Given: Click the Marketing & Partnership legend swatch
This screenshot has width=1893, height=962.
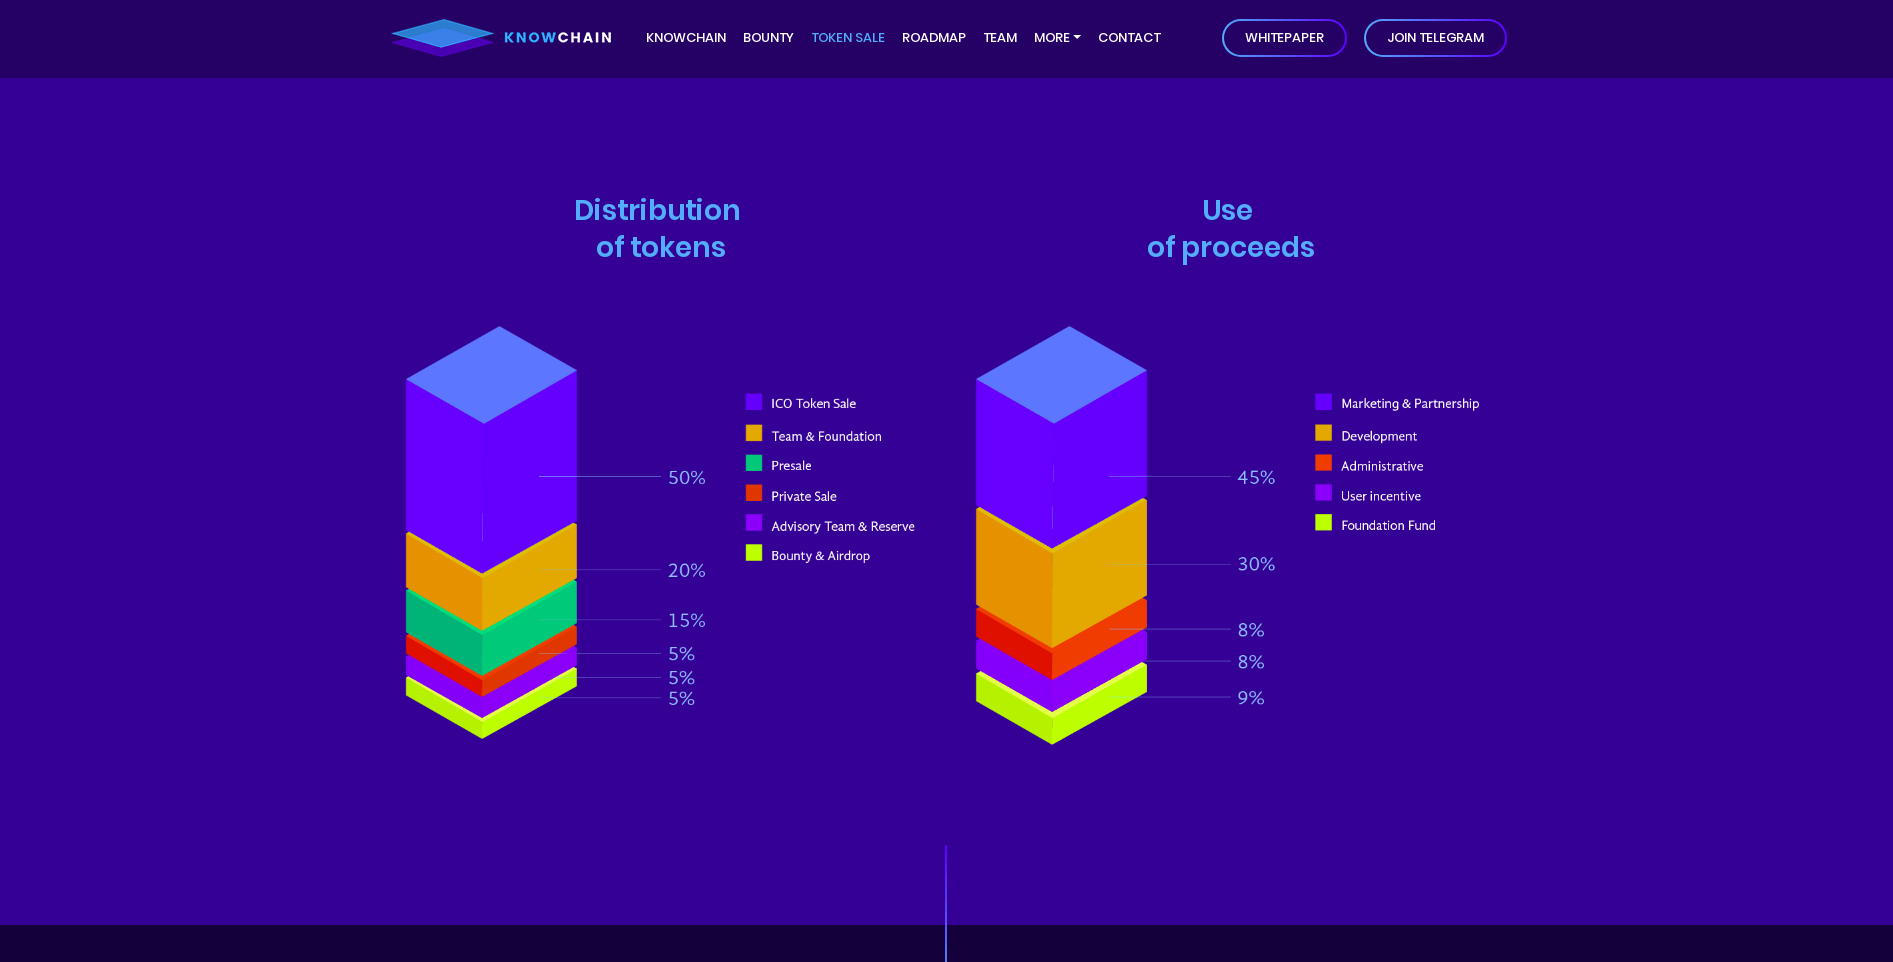Looking at the screenshot, I should click(x=1323, y=402).
